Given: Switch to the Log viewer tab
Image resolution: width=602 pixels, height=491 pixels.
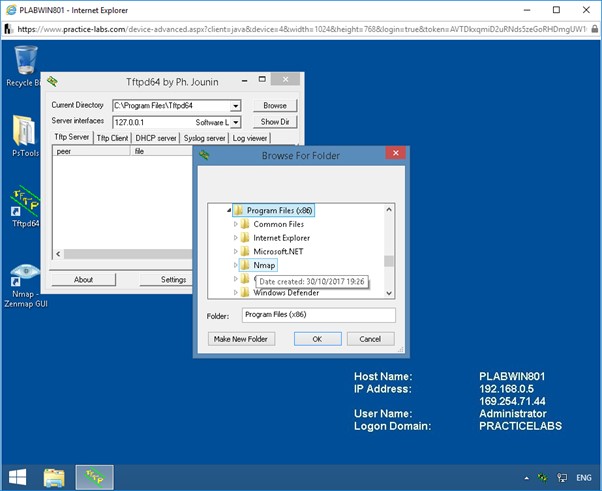Looking at the screenshot, I should (250, 138).
